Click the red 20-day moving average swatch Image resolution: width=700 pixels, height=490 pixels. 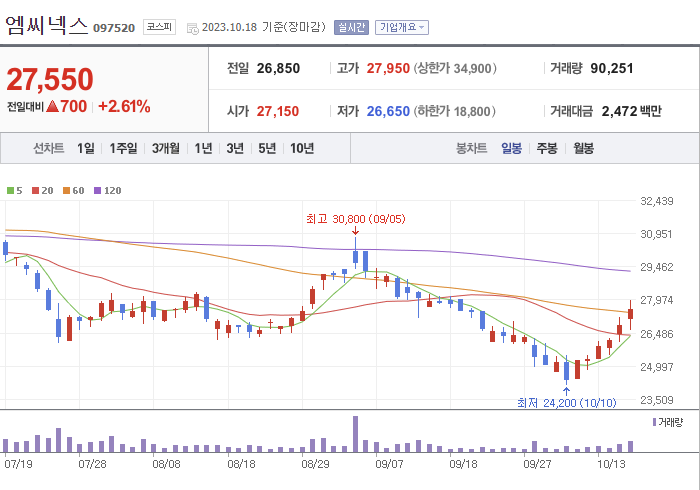(x=35, y=191)
